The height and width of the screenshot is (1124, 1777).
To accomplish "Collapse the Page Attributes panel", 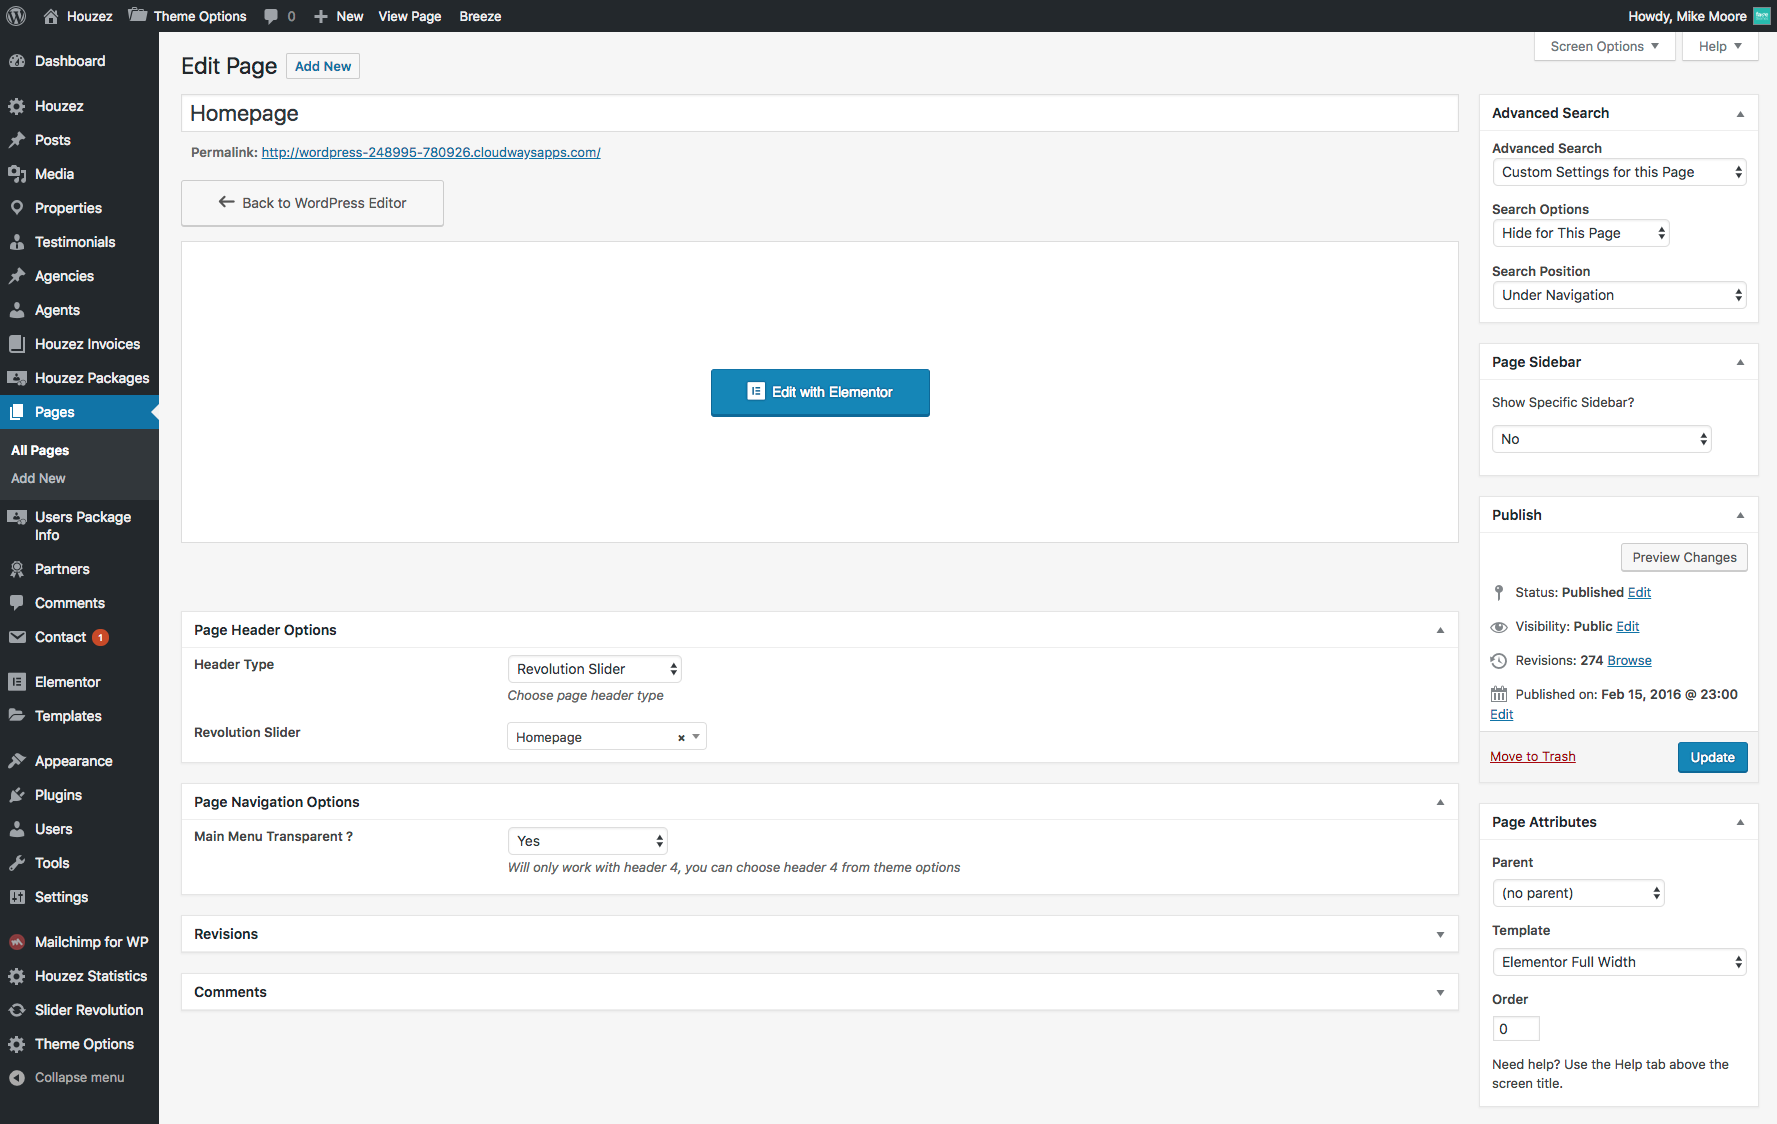I will (x=1740, y=823).
